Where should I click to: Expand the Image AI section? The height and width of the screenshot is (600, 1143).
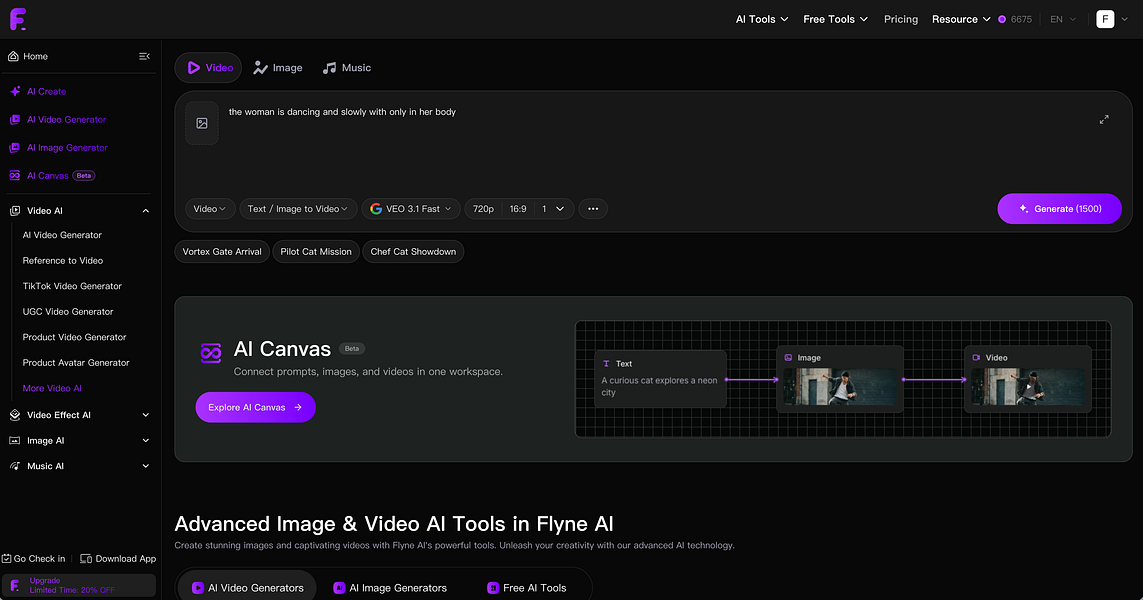[146, 440]
